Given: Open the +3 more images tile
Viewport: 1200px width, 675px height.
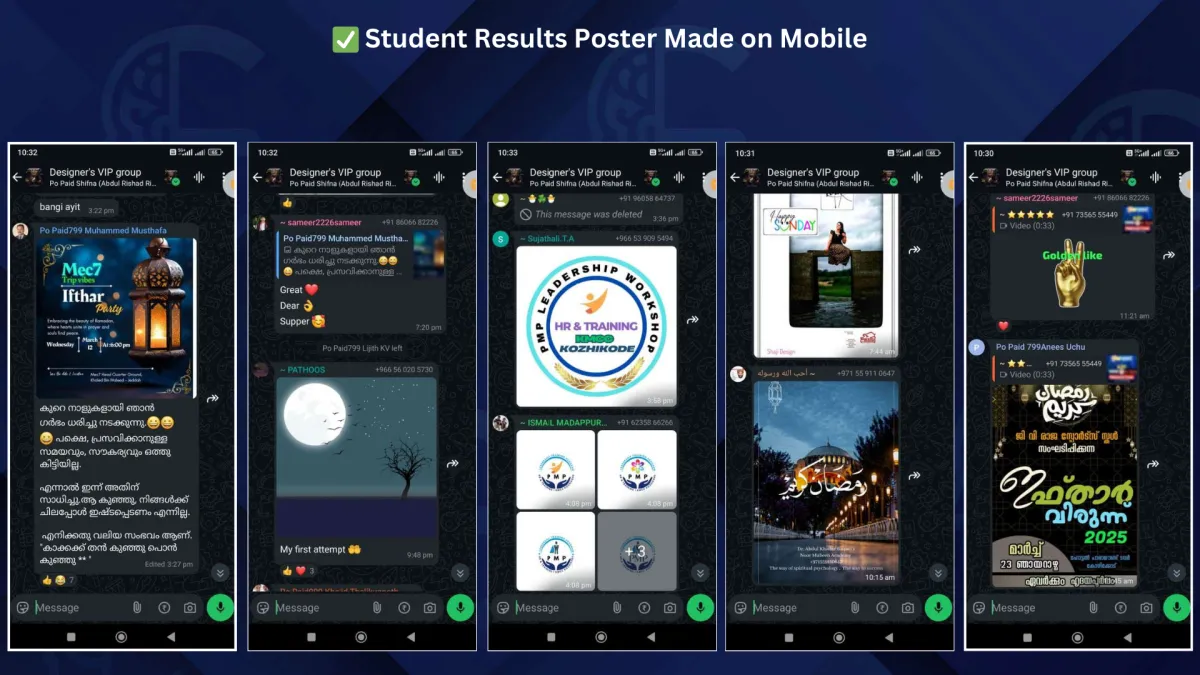Looking at the screenshot, I should [636, 551].
